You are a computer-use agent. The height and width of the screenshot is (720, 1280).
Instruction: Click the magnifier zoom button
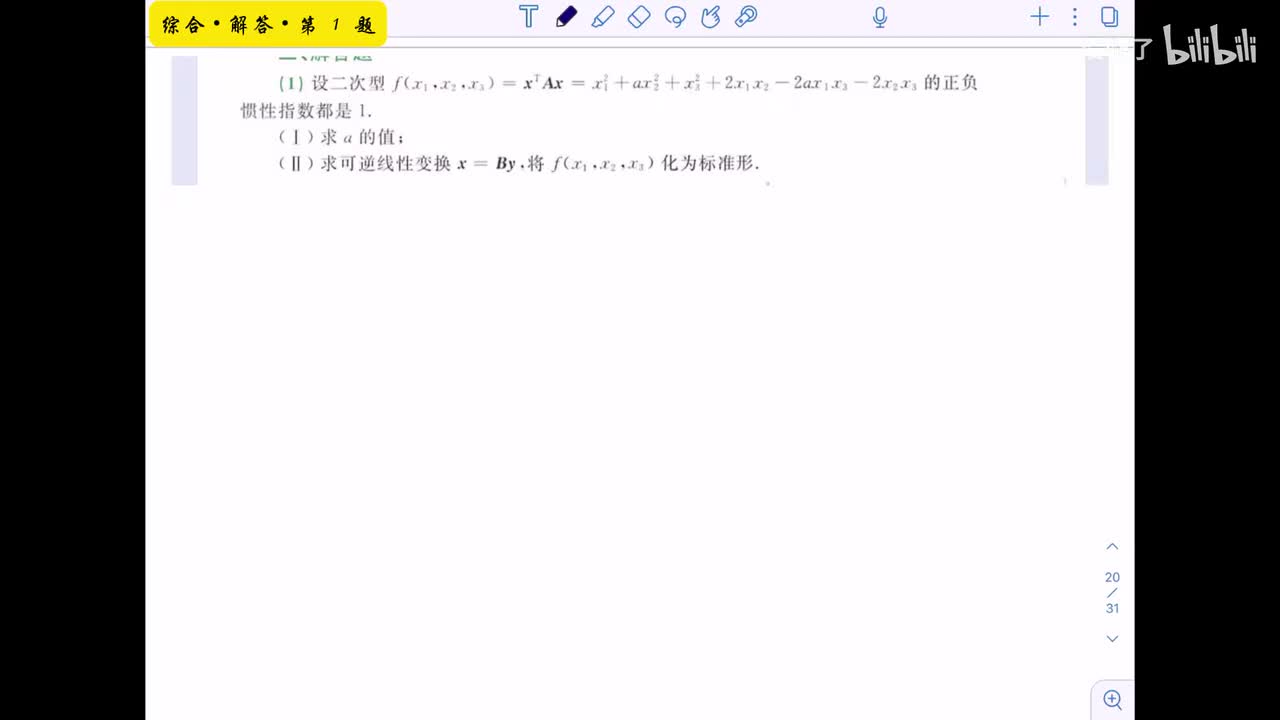[1112, 699]
